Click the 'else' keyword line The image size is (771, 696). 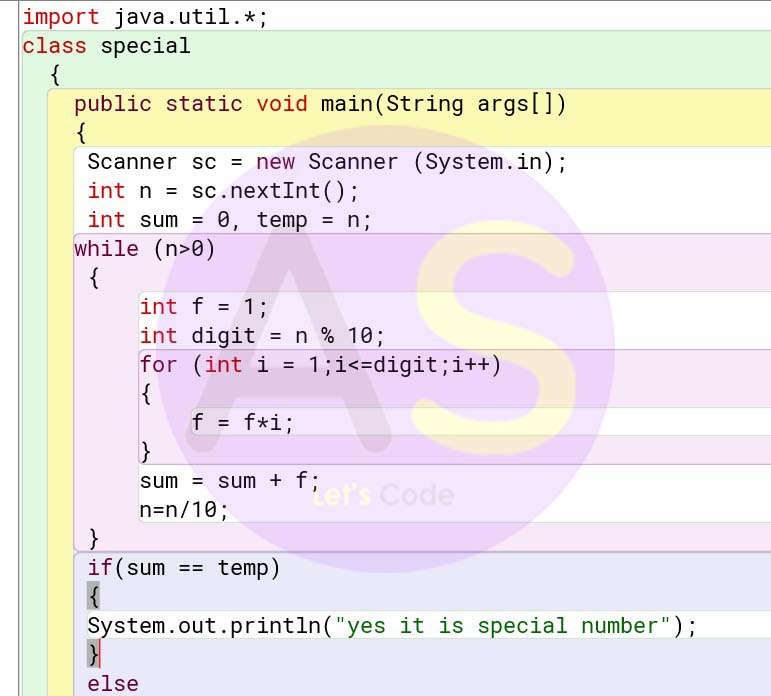(113, 684)
